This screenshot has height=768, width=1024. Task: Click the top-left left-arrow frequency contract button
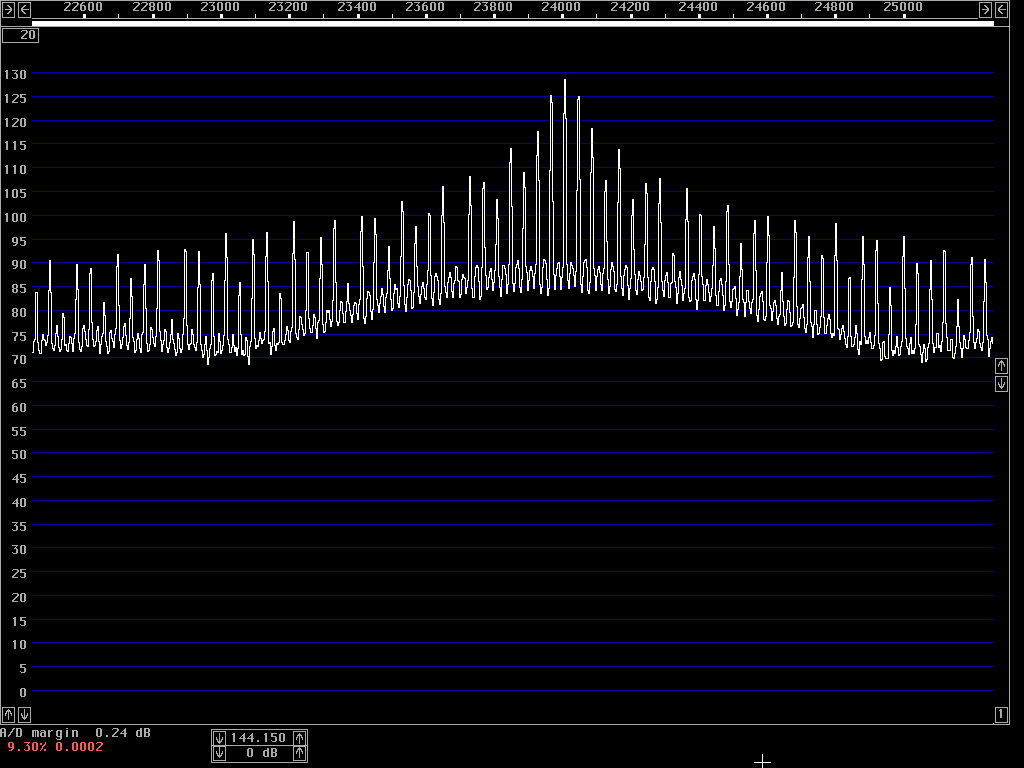(24, 9)
